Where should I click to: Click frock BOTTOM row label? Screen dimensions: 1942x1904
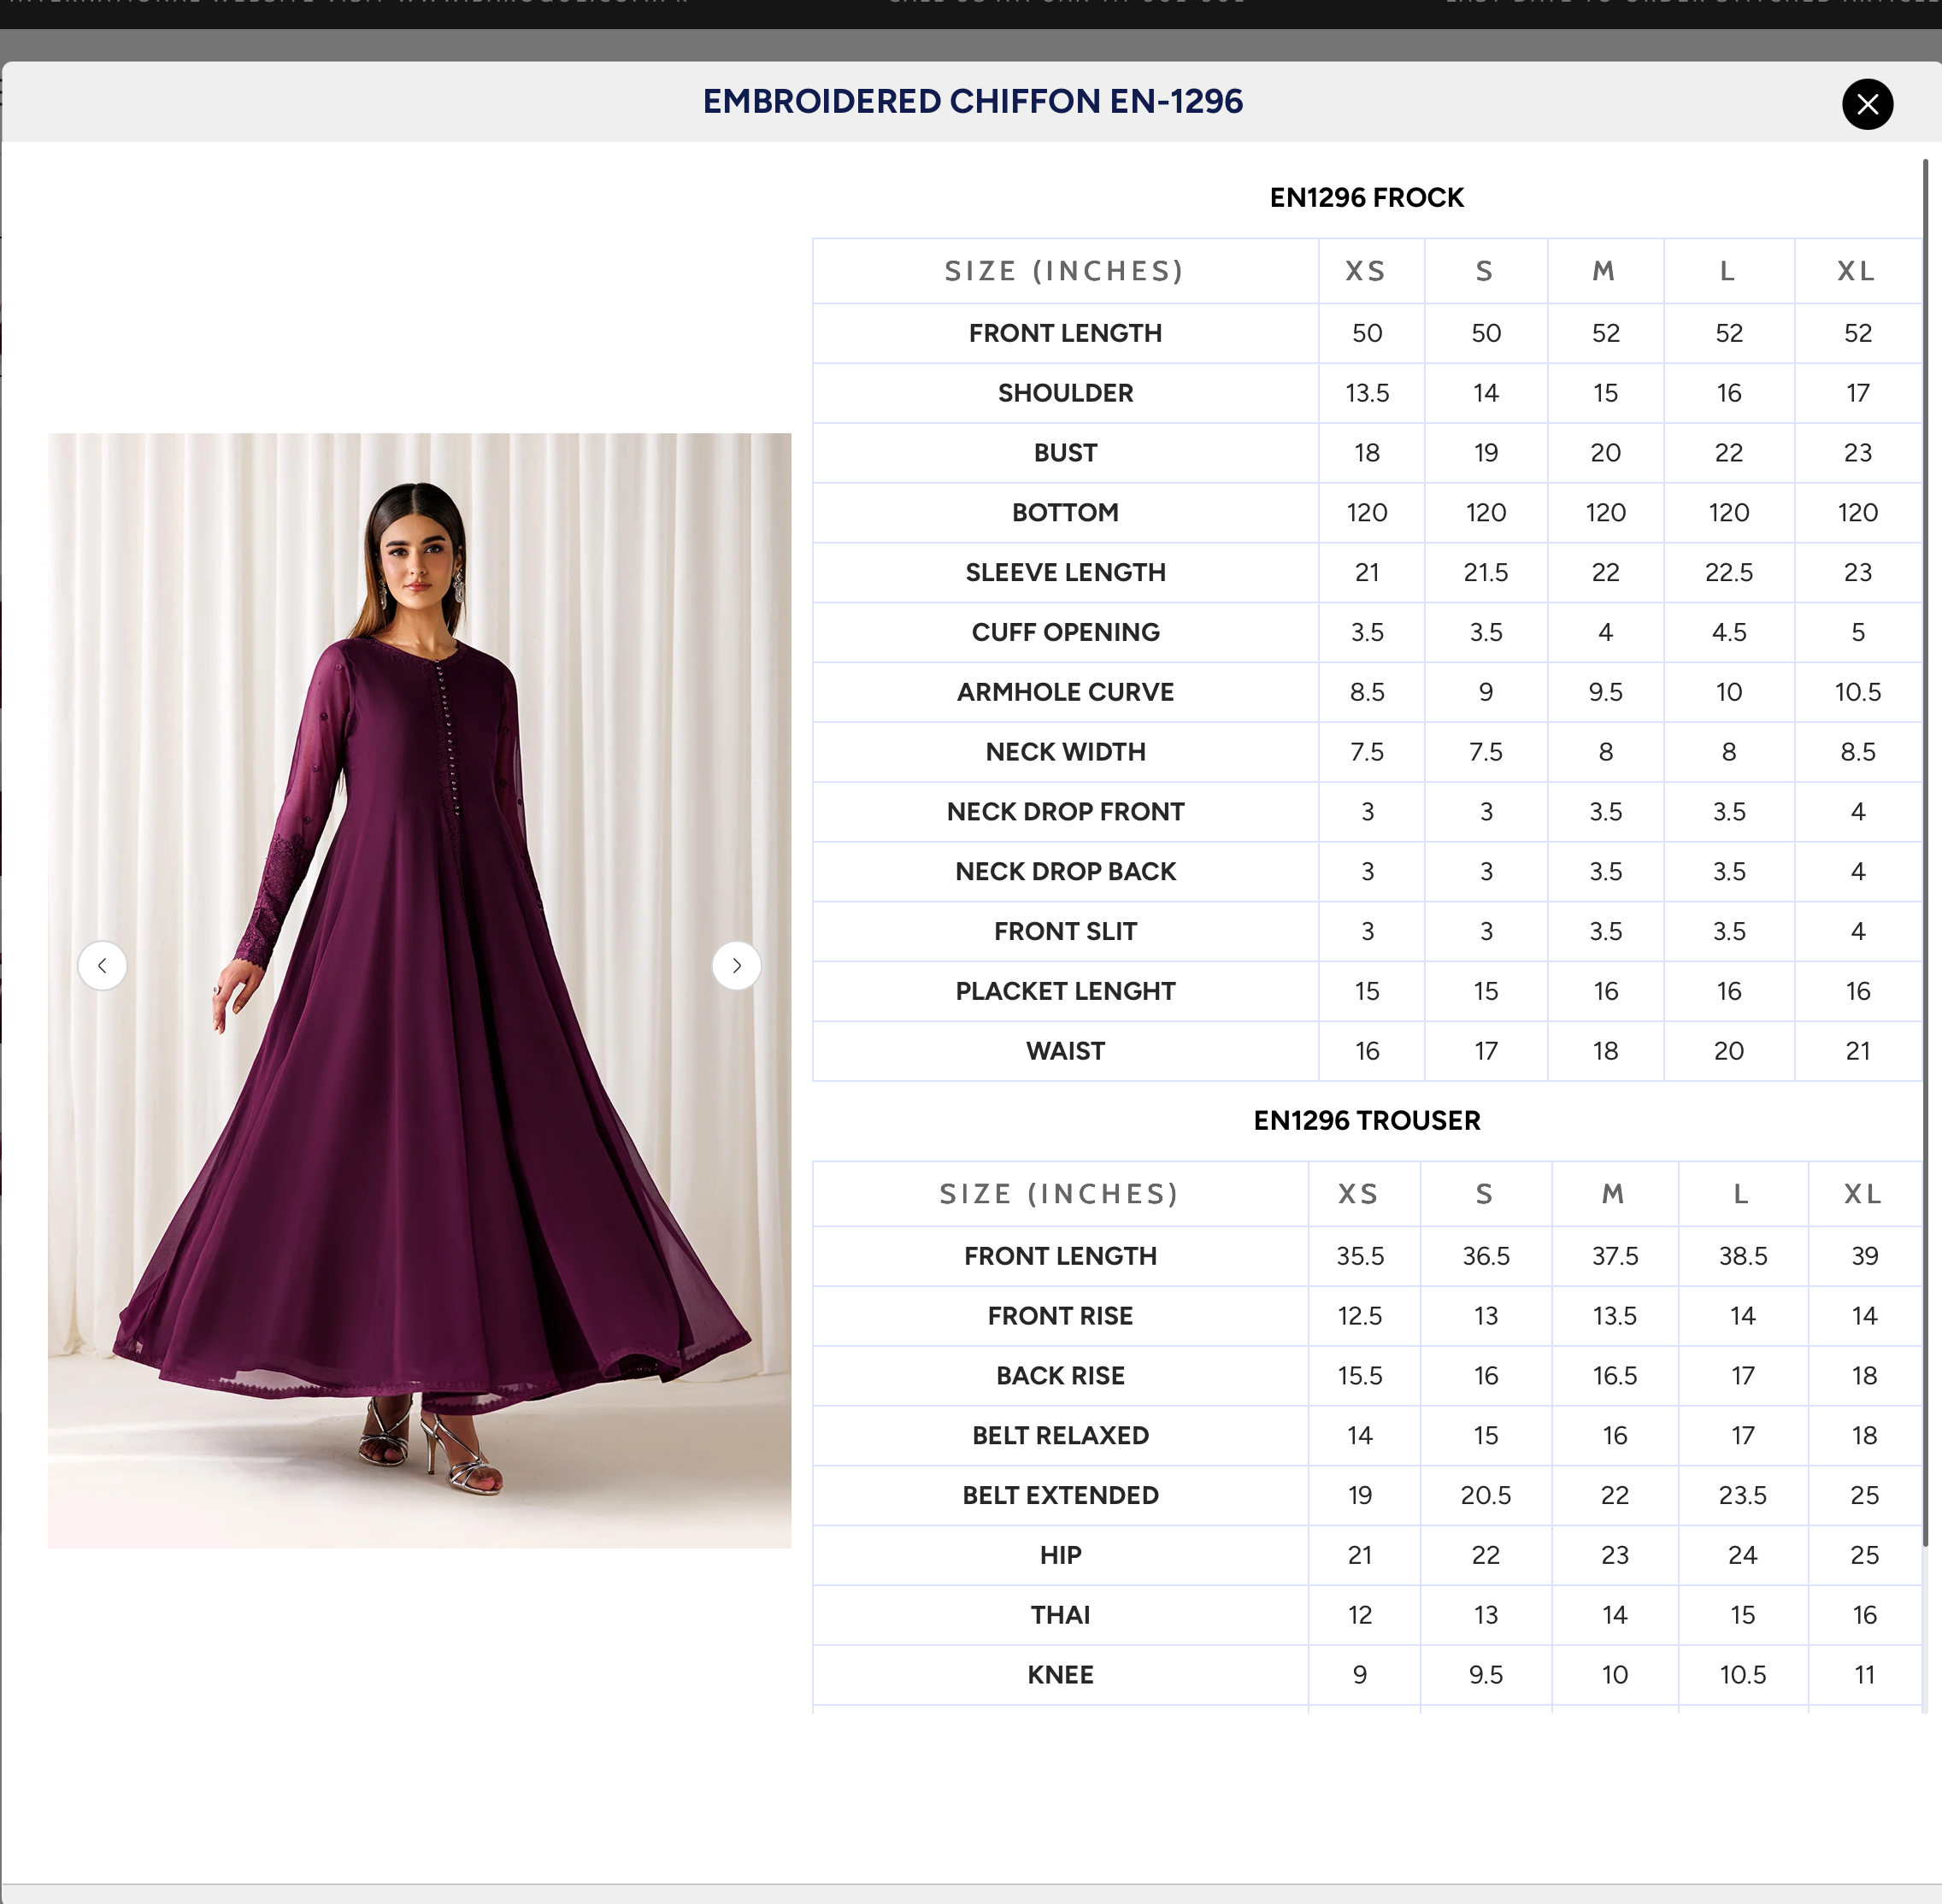click(1065, 513)
